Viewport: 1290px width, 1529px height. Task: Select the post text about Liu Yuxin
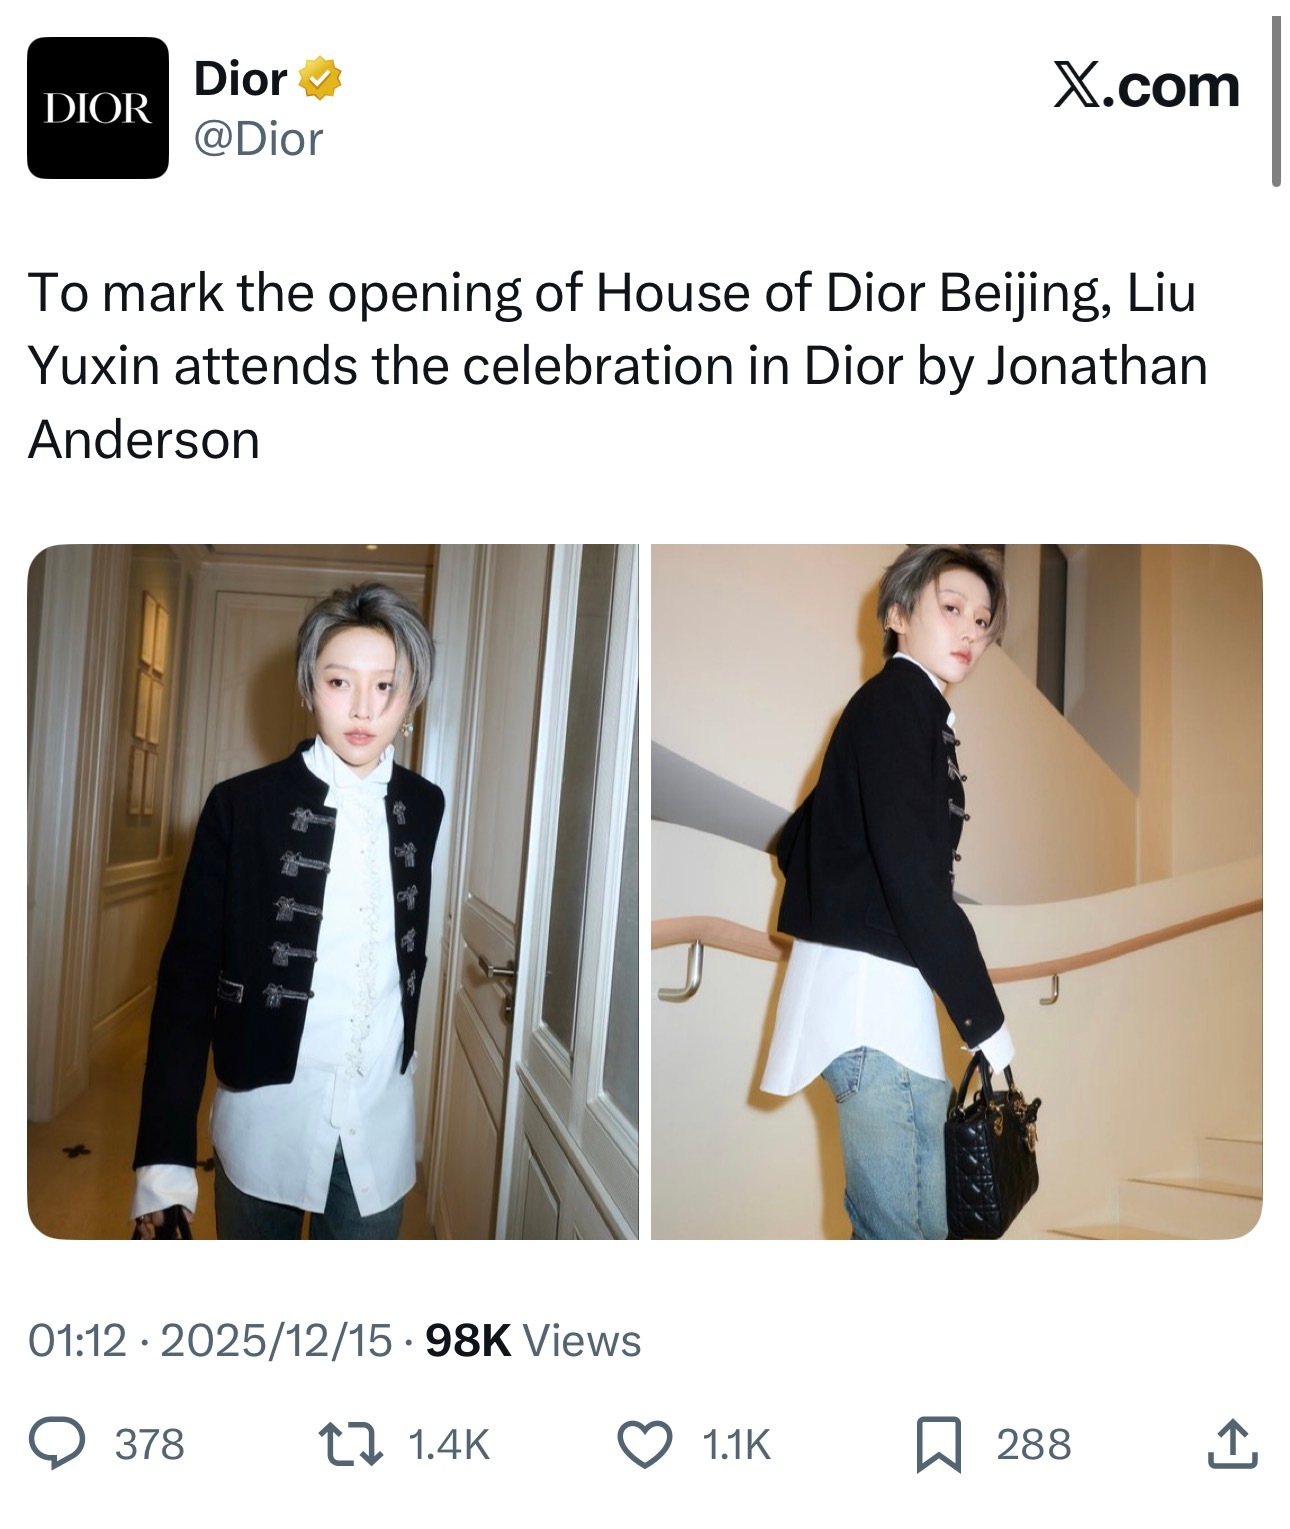click(618, 366)
